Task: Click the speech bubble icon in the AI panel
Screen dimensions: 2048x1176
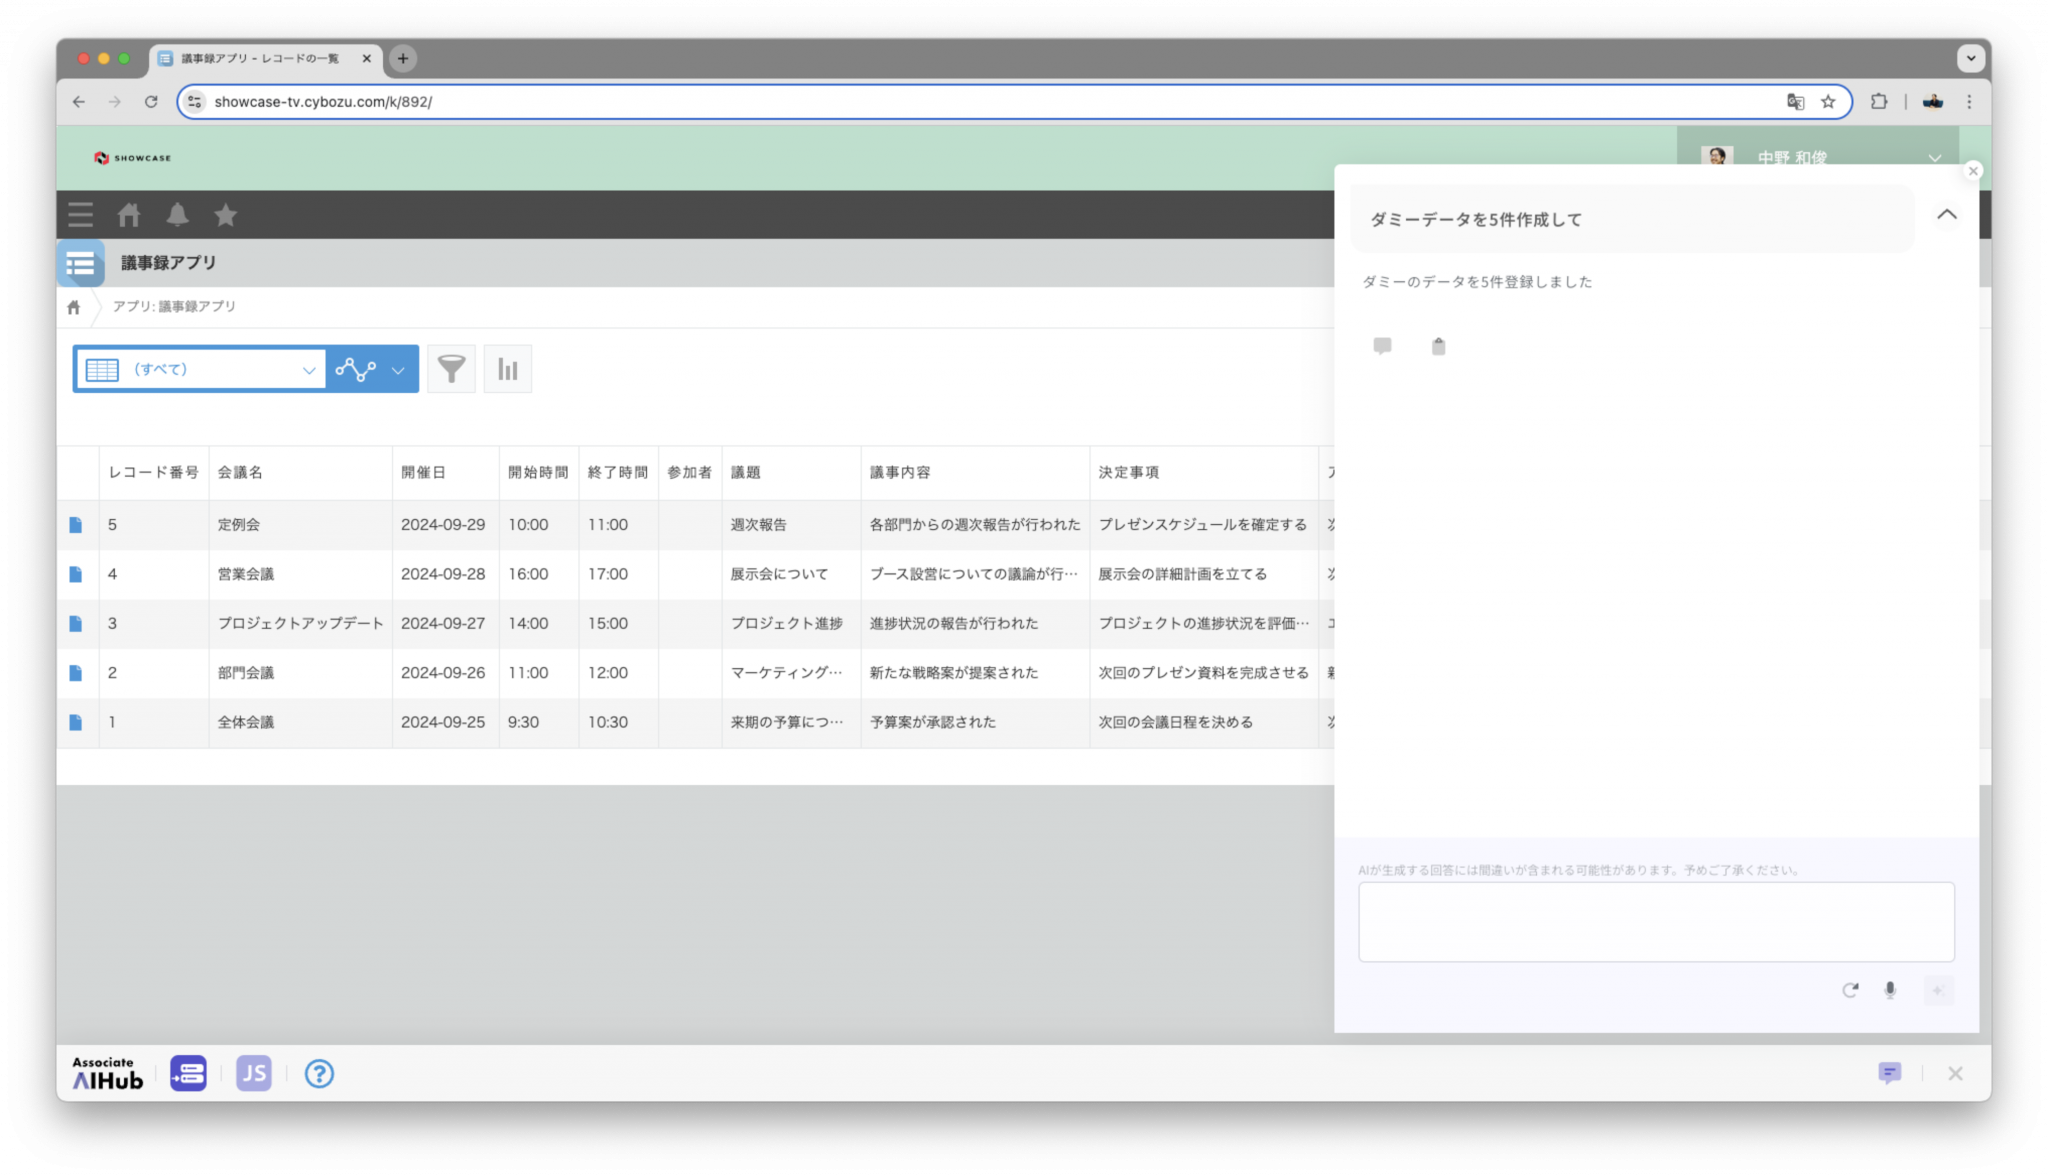Action: click(1382, 346)
